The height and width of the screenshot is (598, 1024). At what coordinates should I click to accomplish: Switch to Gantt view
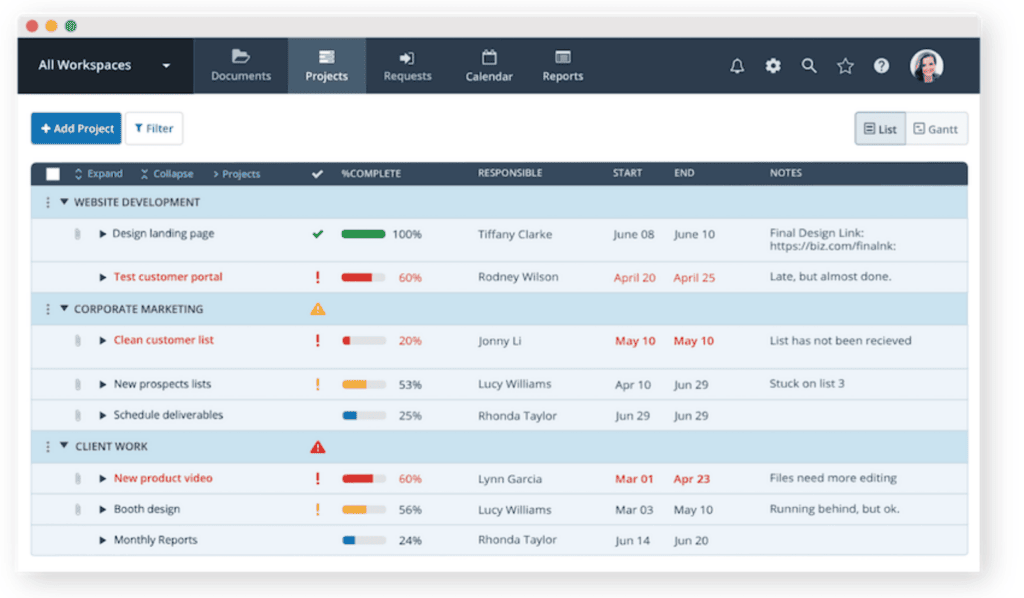pyautogui.click(x=936, y=129)
